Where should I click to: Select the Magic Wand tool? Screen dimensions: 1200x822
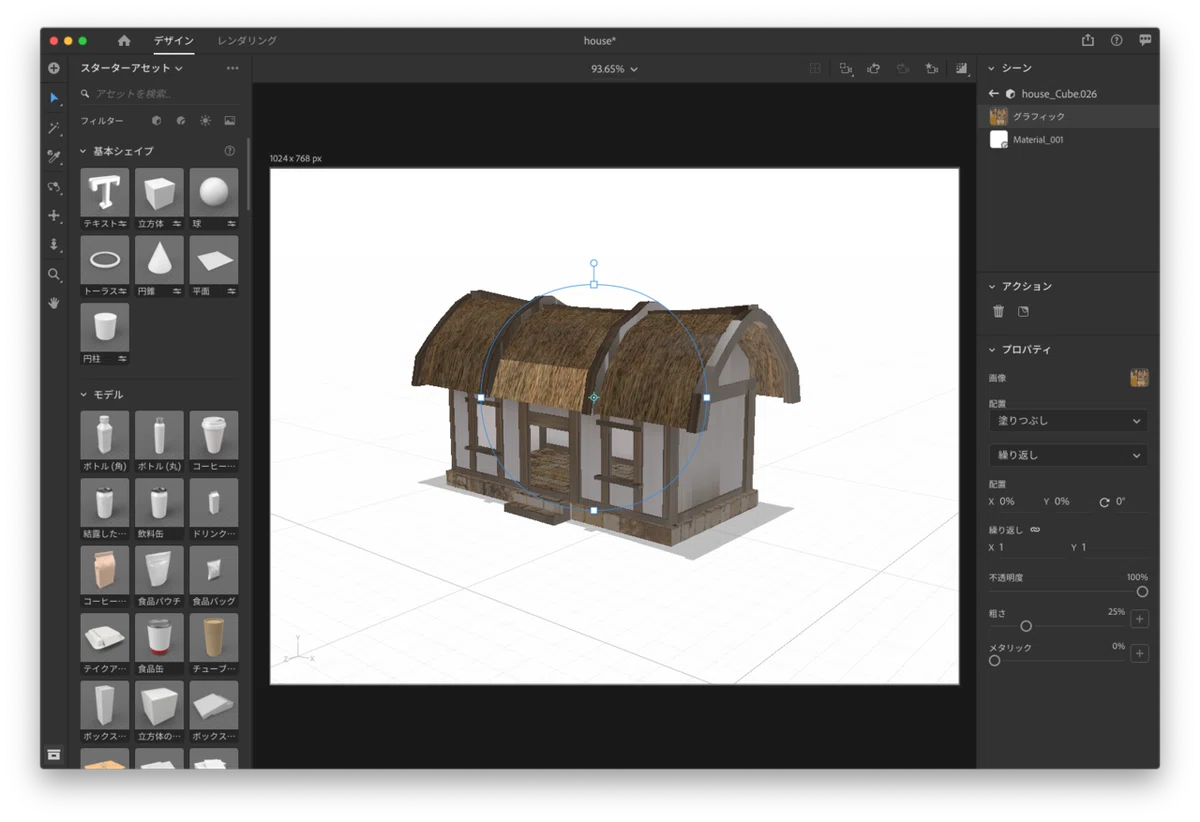click(x=54, y=128)
